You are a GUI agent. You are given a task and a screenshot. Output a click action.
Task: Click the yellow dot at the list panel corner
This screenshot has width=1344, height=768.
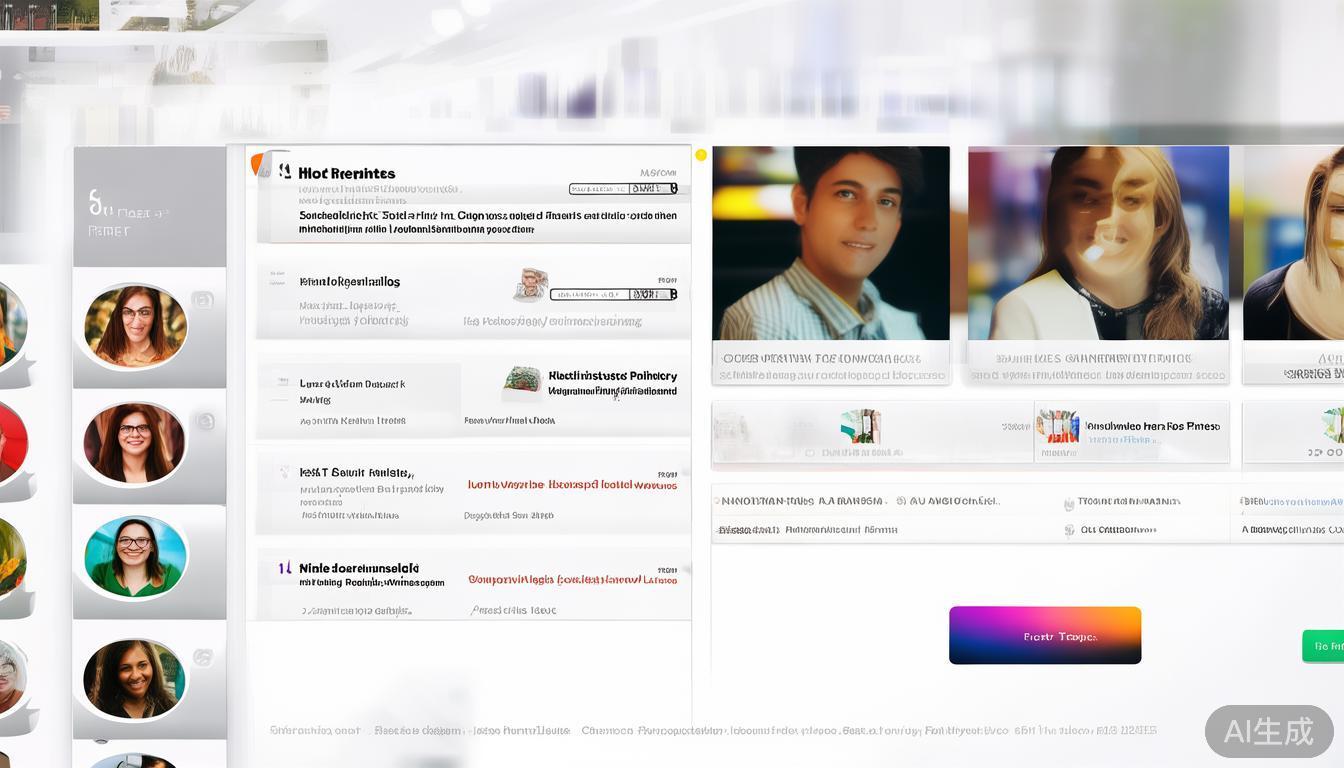(x=701, y=155)
